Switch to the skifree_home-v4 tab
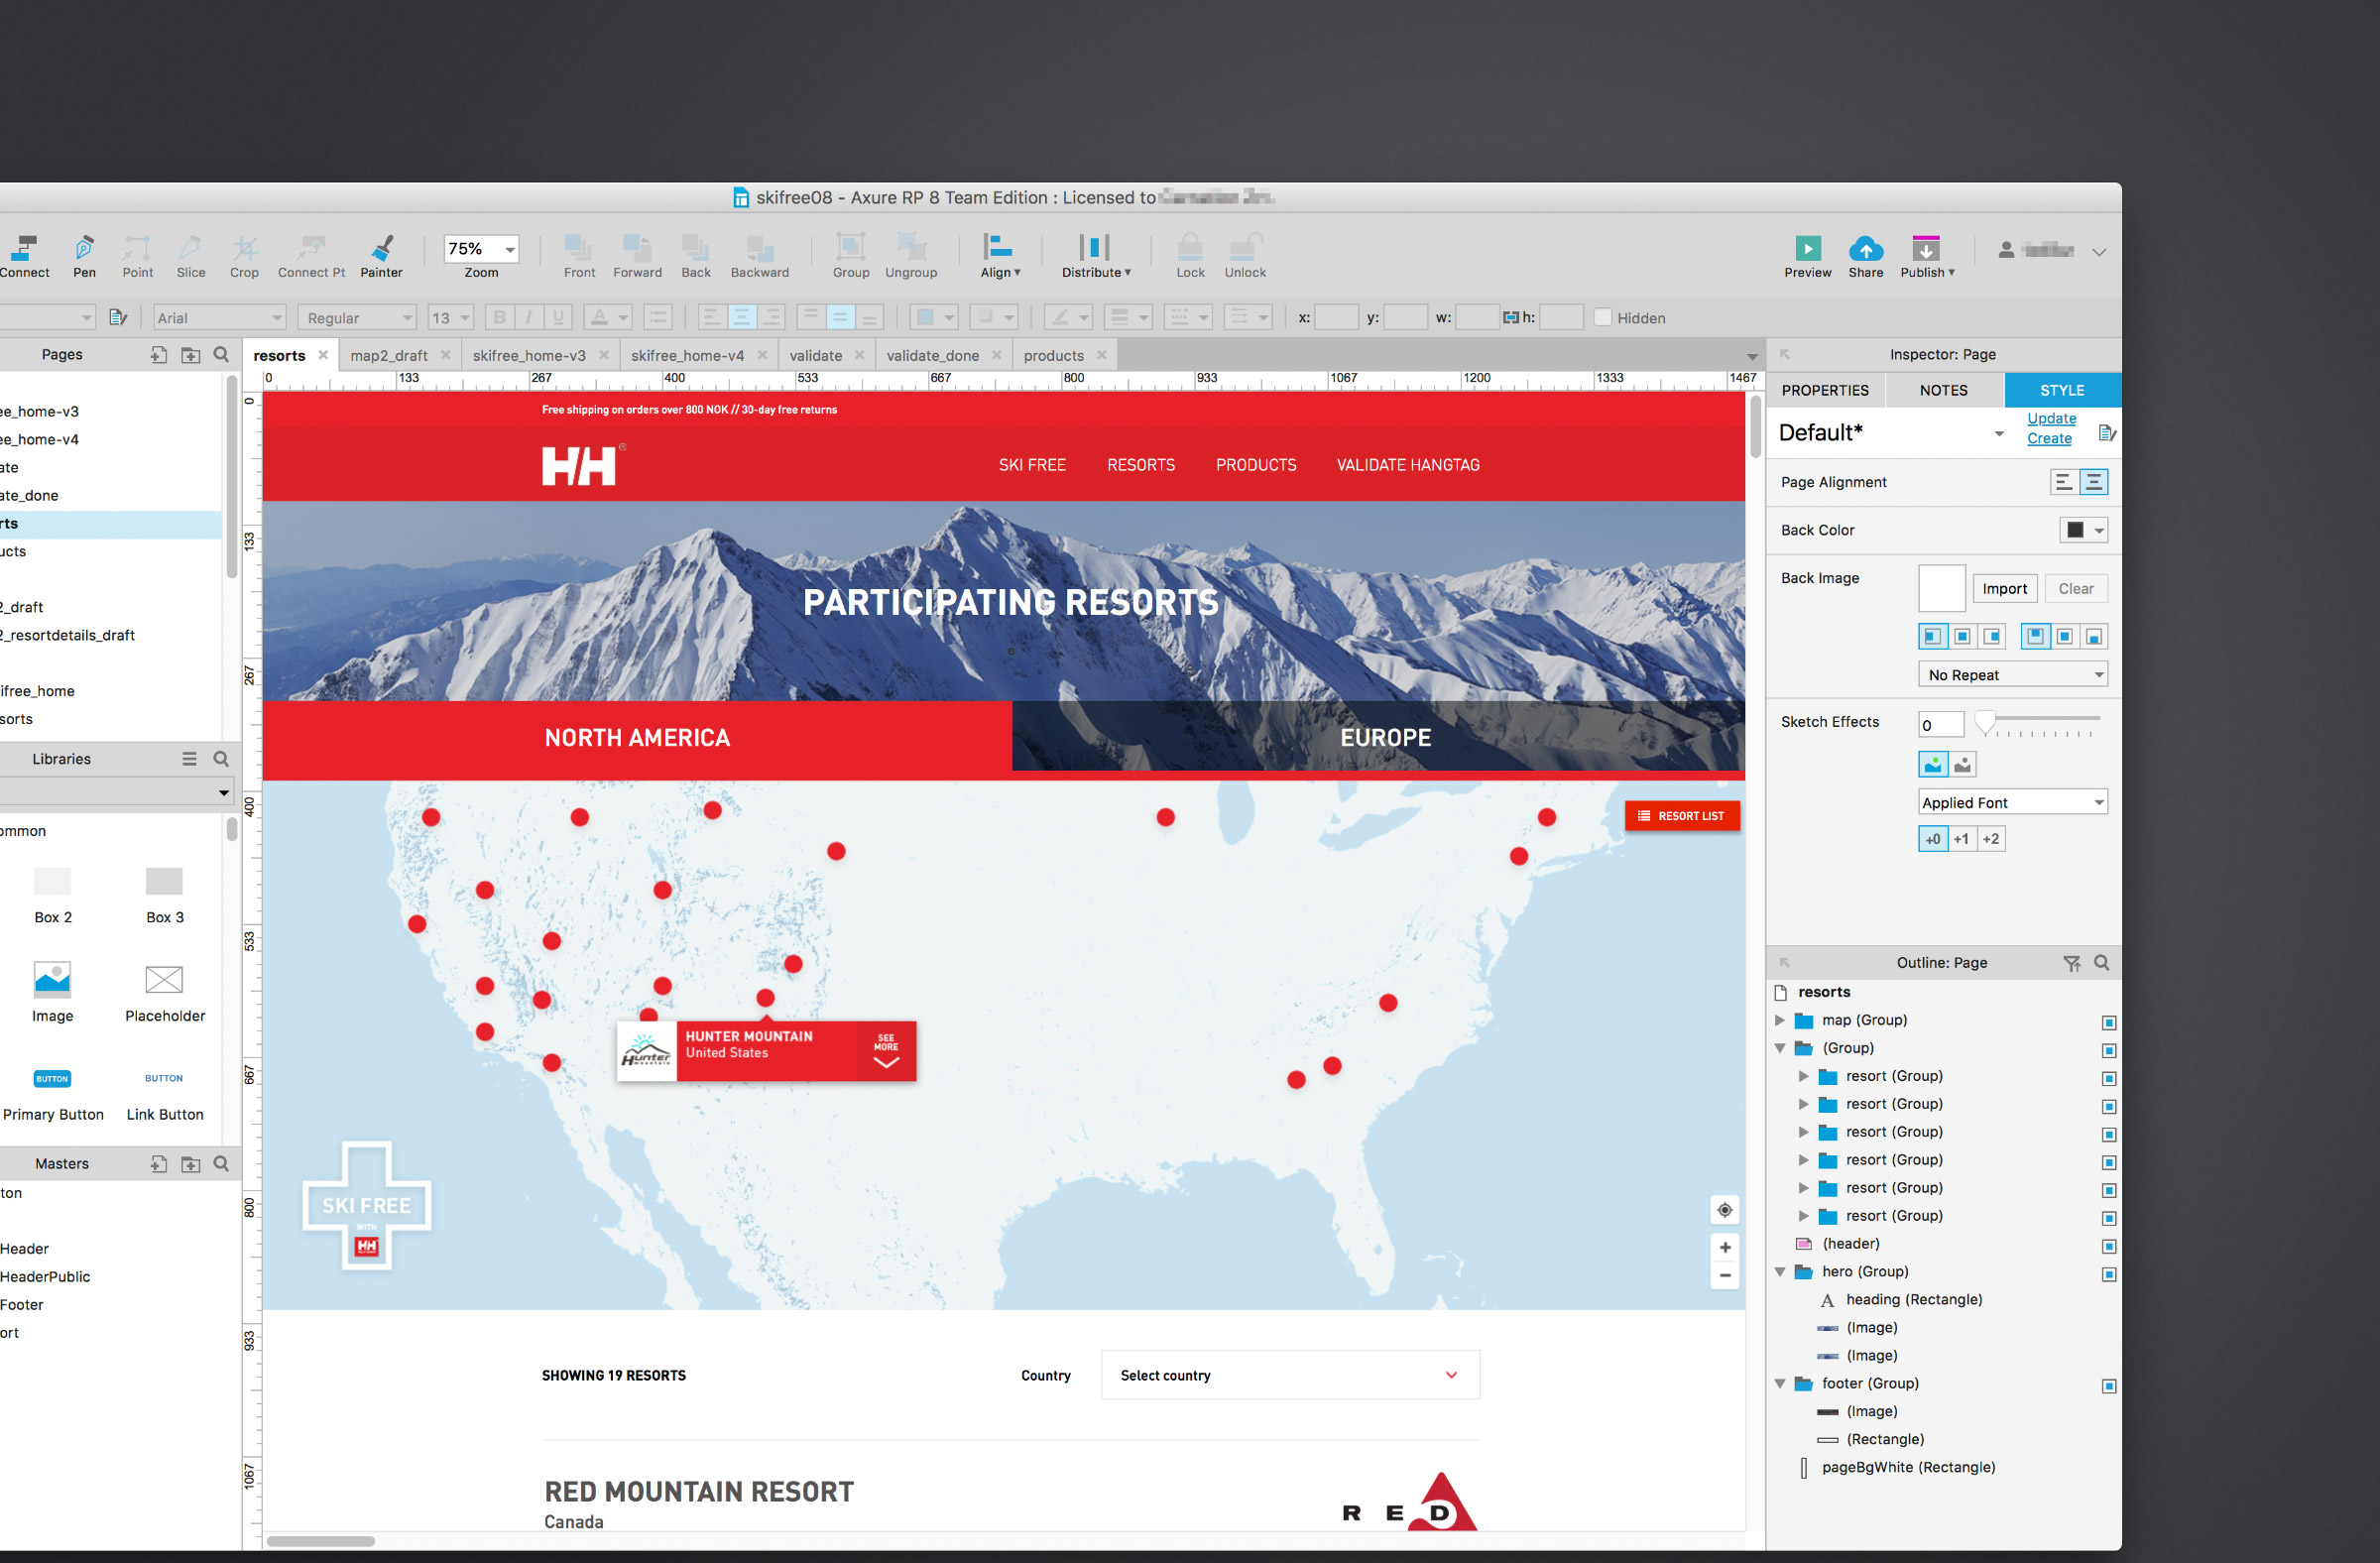Screen dimensions: 2380x1563 (687, 356)
